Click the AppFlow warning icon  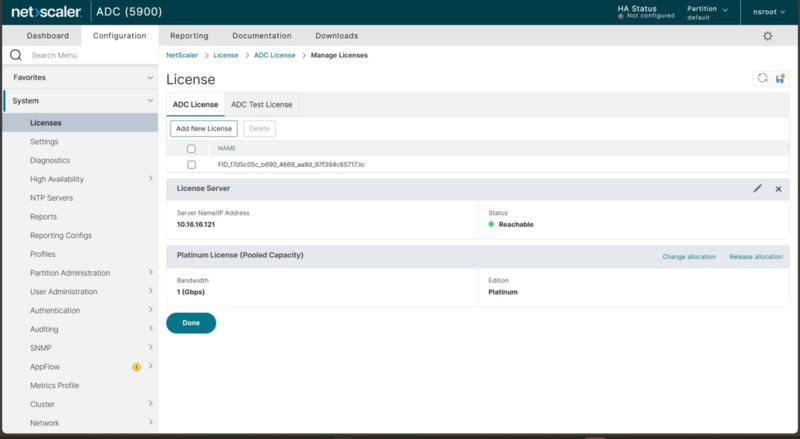(136, 367)
